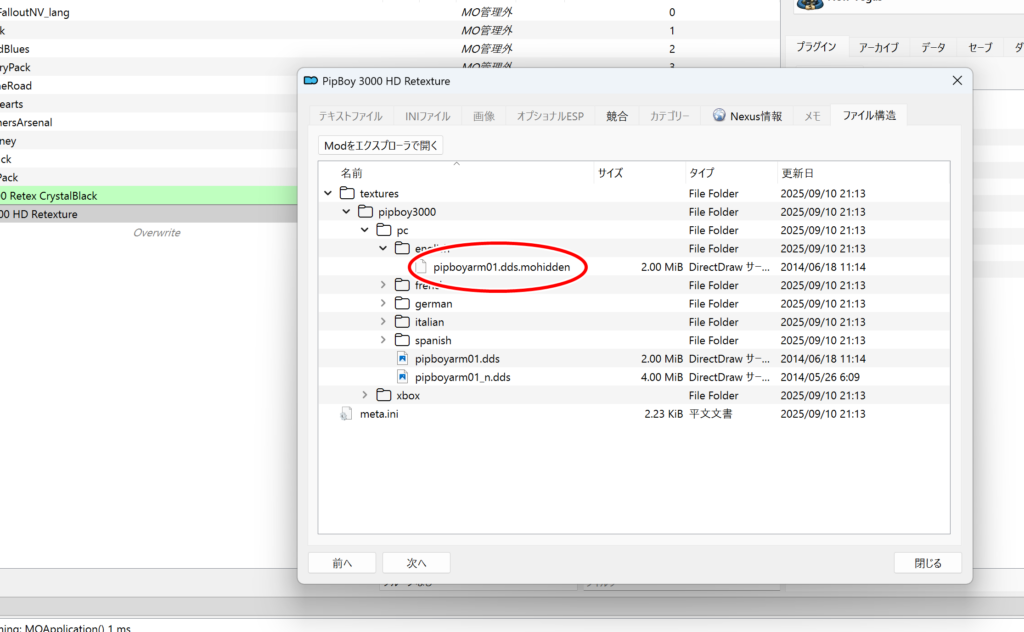Click the Nexus globe icon on tab
This screenshot has width=1024, height=632.
719,116
